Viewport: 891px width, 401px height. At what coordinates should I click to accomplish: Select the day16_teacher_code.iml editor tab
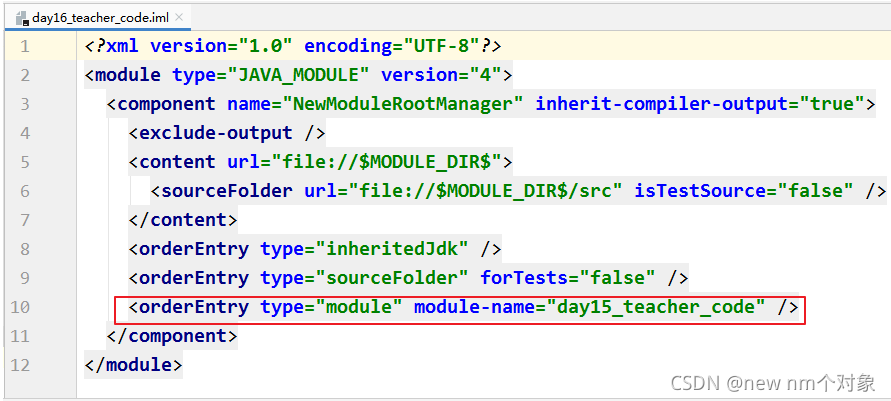point(100,18)
